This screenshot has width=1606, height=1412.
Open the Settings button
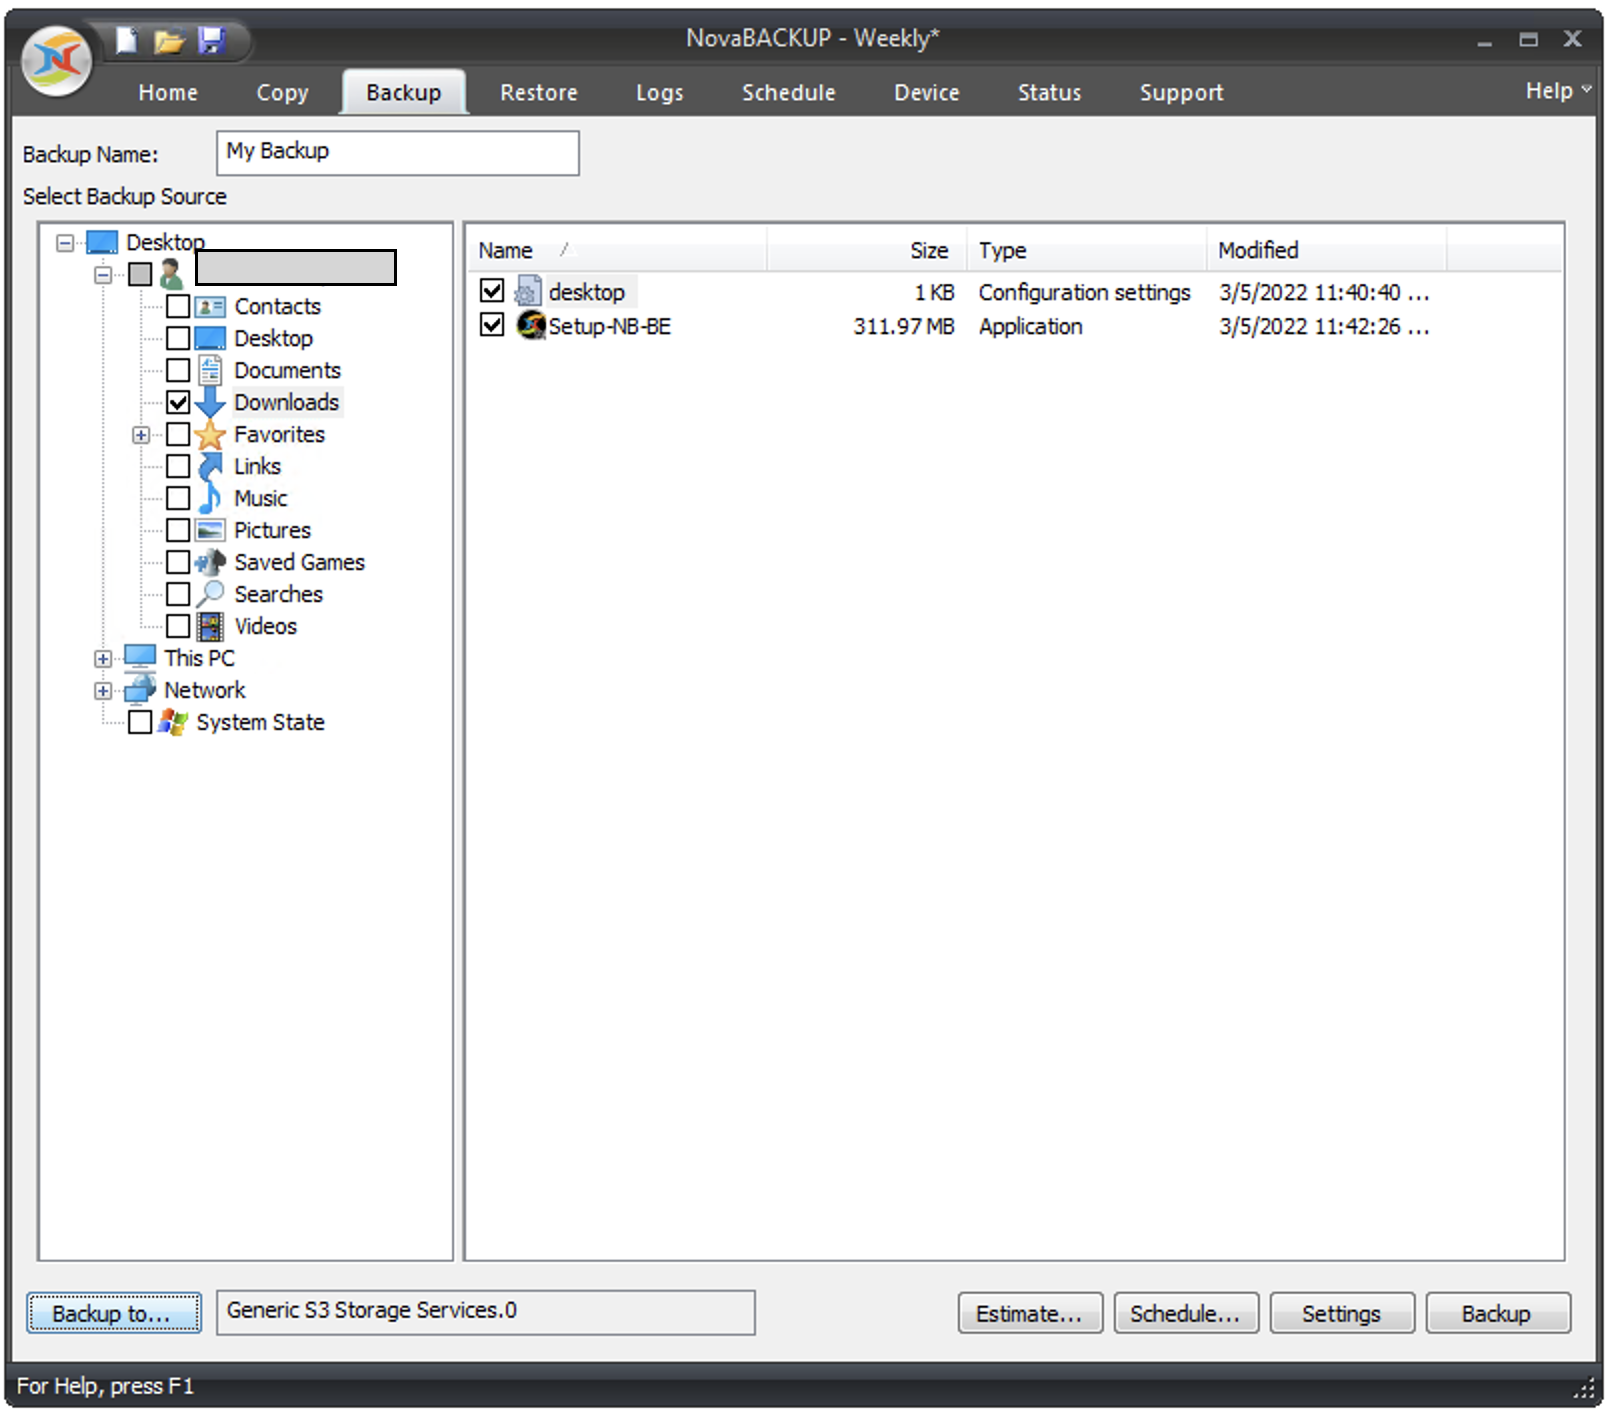point(1342,1313)
